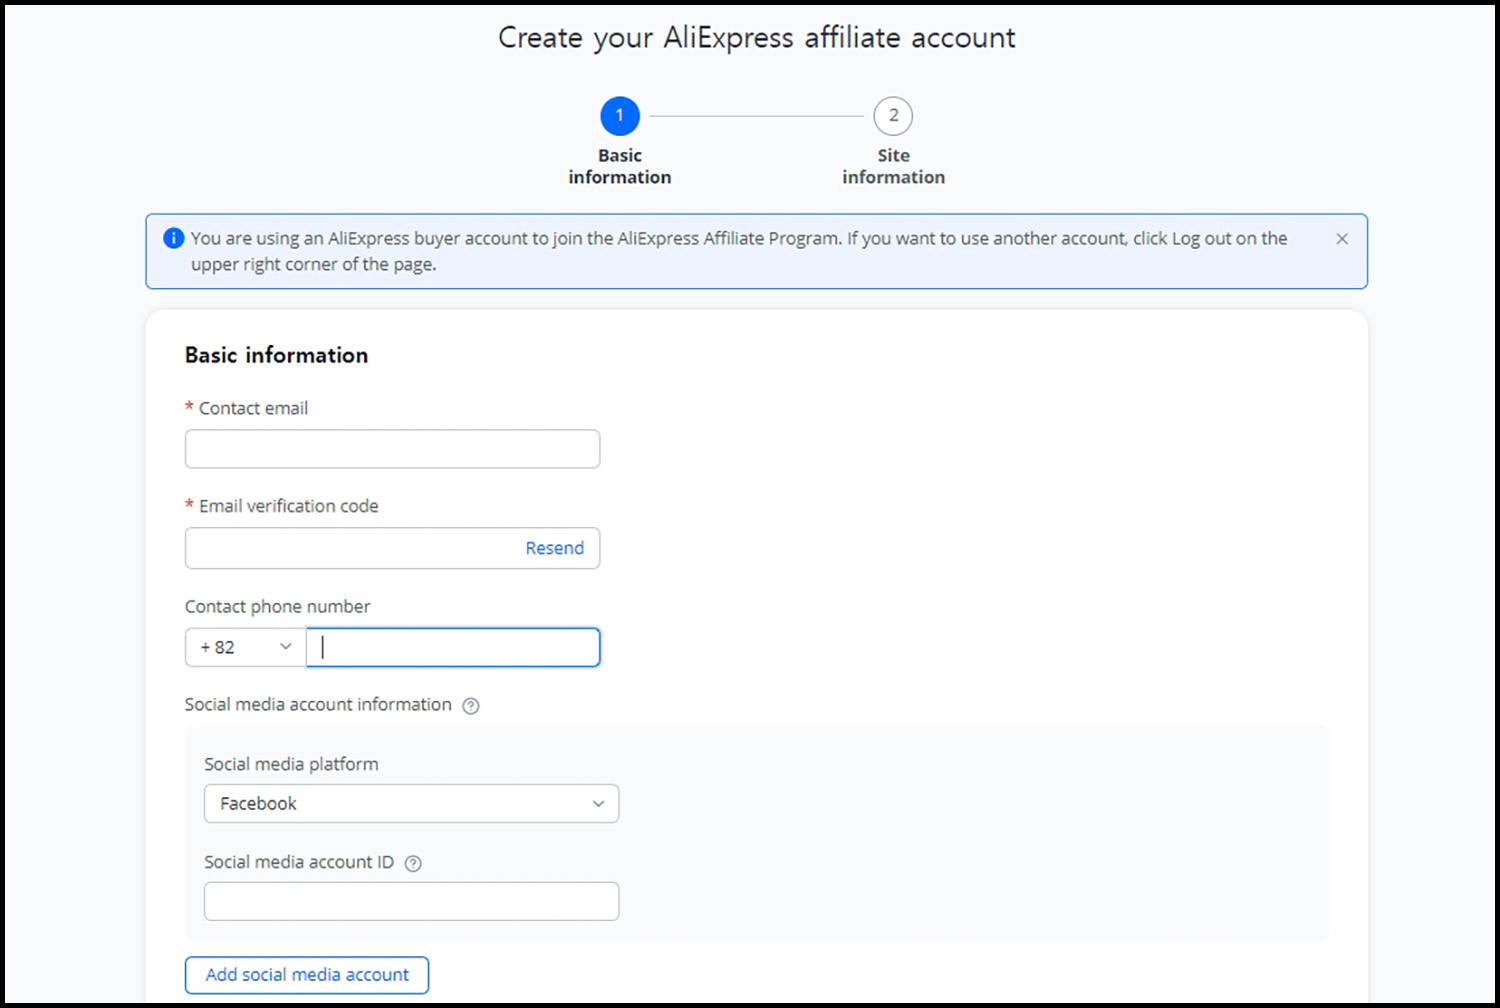Click the Add social media account button
This screenshot has width=1500, height=1008.
pos(307,975)
